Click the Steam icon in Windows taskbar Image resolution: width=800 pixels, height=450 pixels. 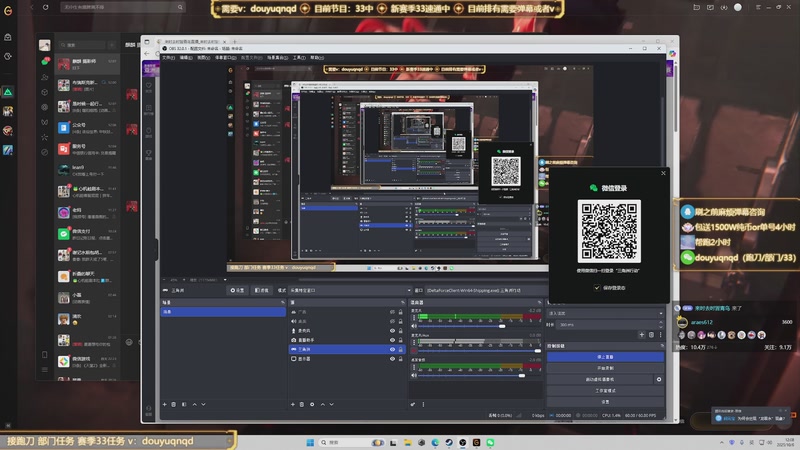(449, 442)
